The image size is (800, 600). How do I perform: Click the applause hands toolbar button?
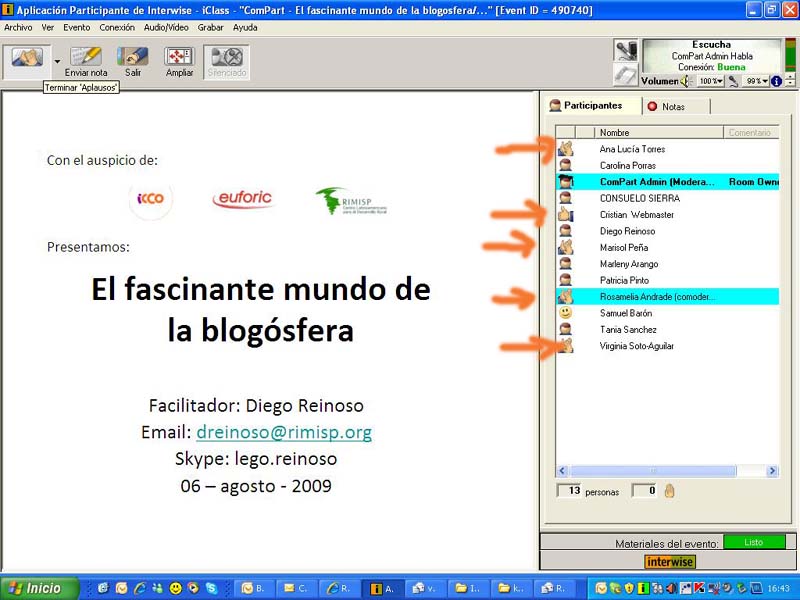[27, 61]
